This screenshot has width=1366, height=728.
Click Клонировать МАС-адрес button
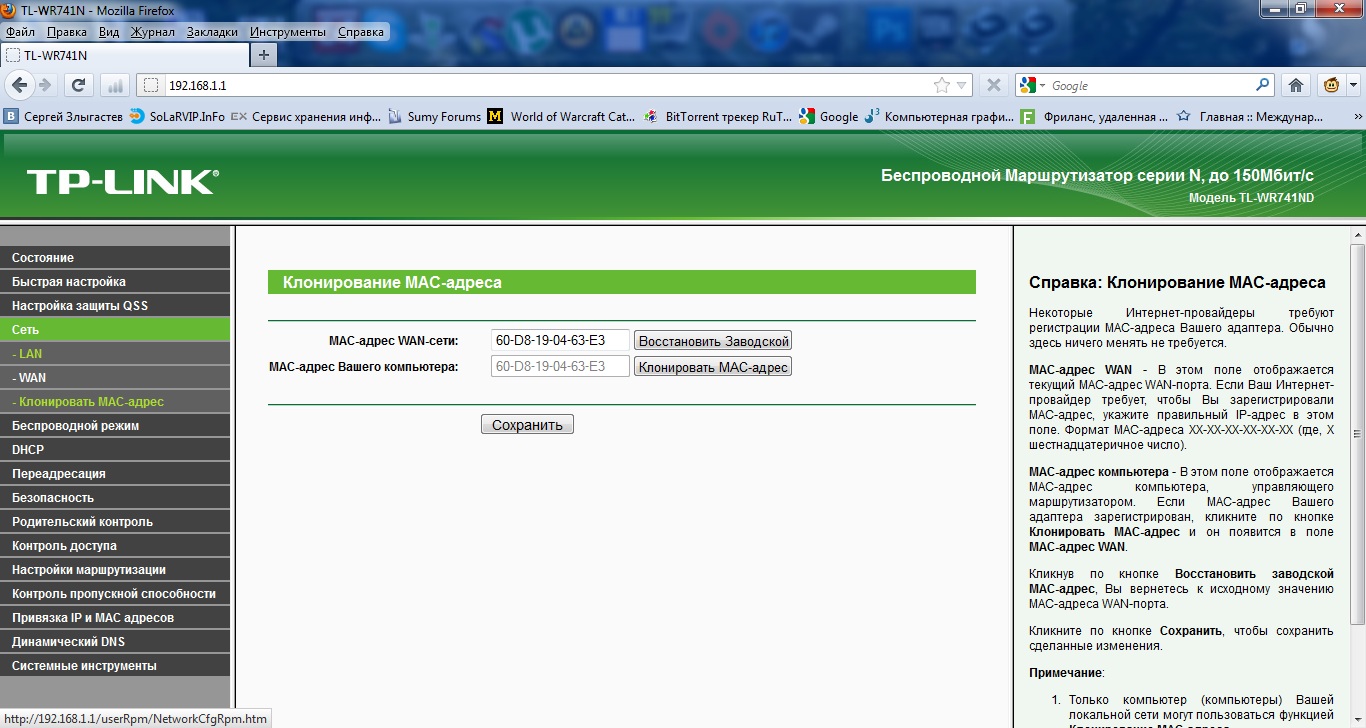(x=713, y=367)
